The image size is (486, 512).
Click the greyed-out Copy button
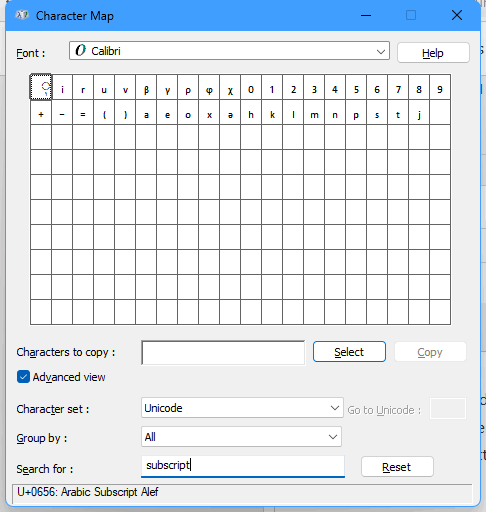pyautogui.click(x=430, y=352)
